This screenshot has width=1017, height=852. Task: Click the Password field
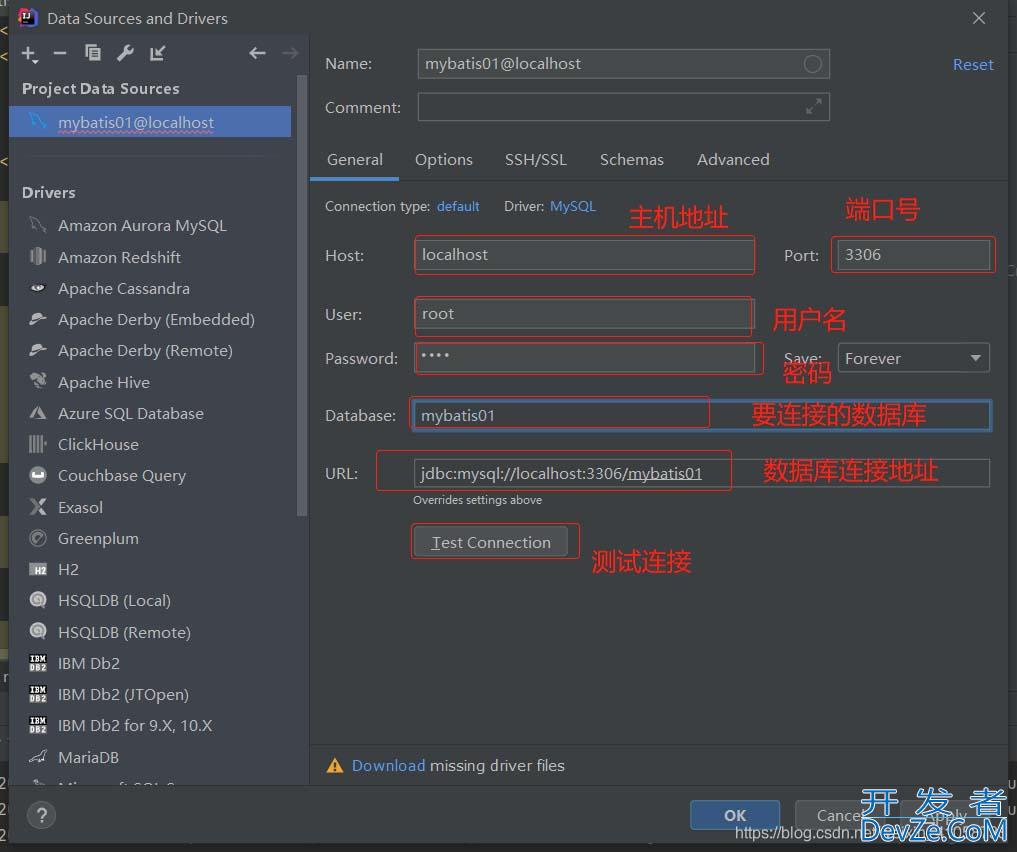584,358
